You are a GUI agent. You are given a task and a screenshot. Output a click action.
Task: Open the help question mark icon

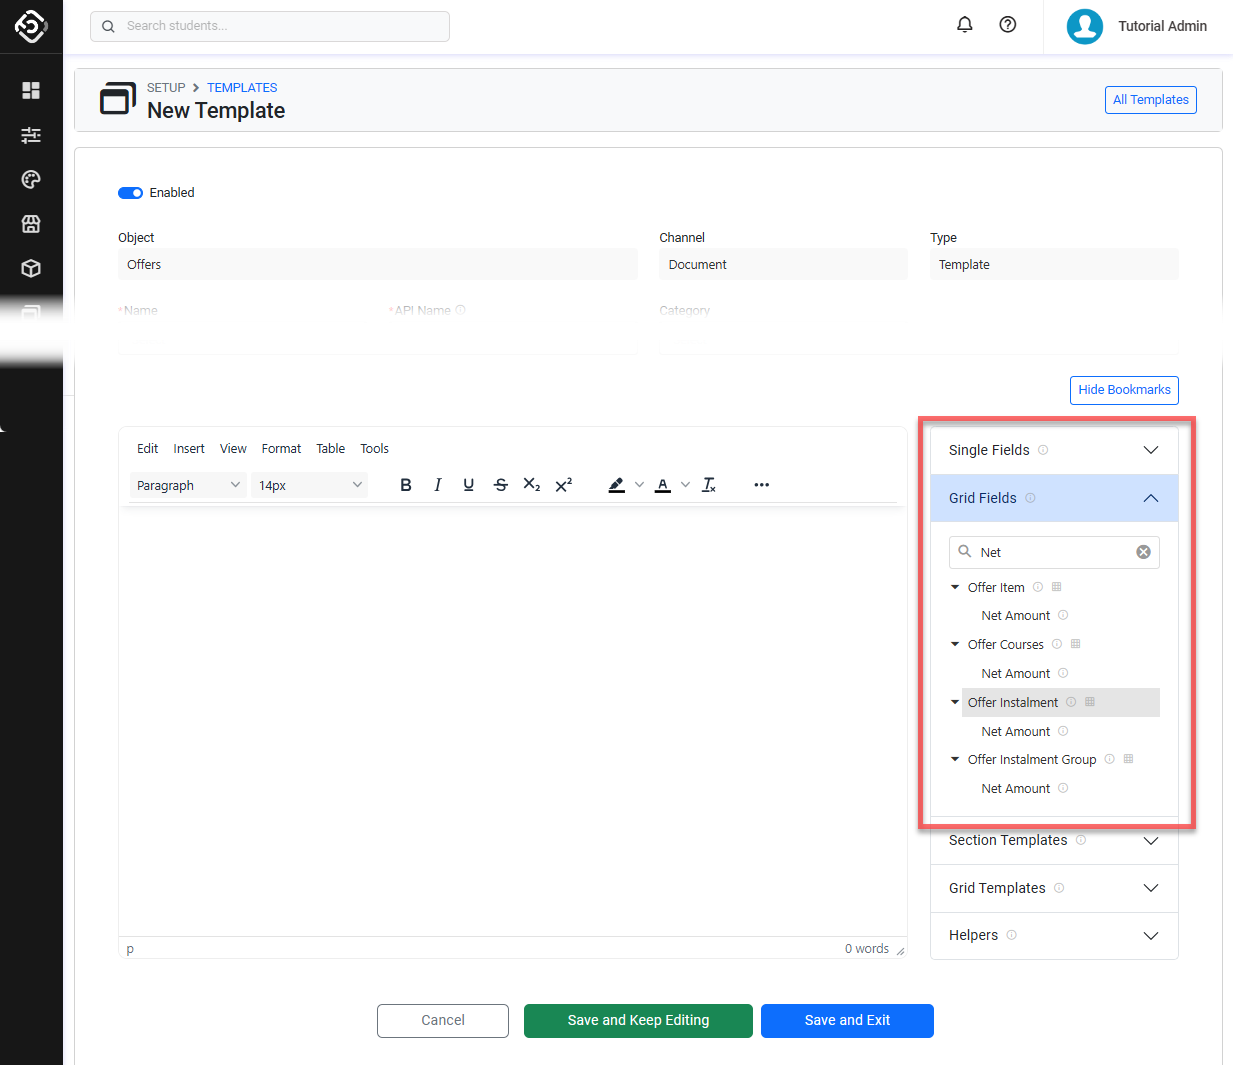pos(1008,25)
